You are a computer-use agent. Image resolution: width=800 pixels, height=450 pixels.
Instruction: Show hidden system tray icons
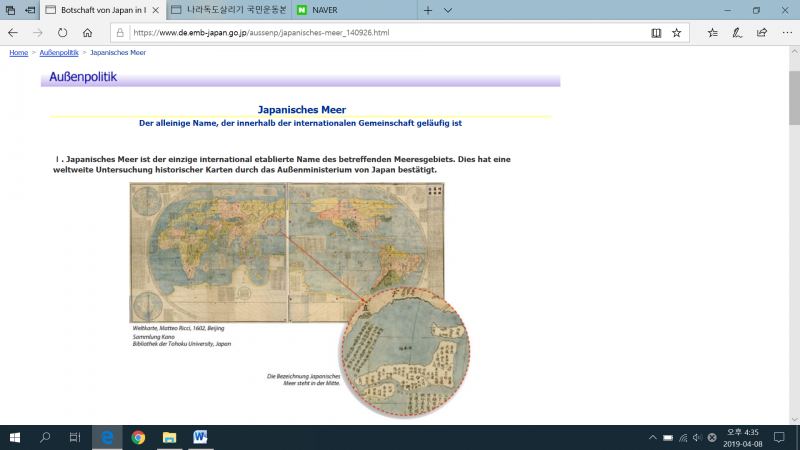pos(652,437)
